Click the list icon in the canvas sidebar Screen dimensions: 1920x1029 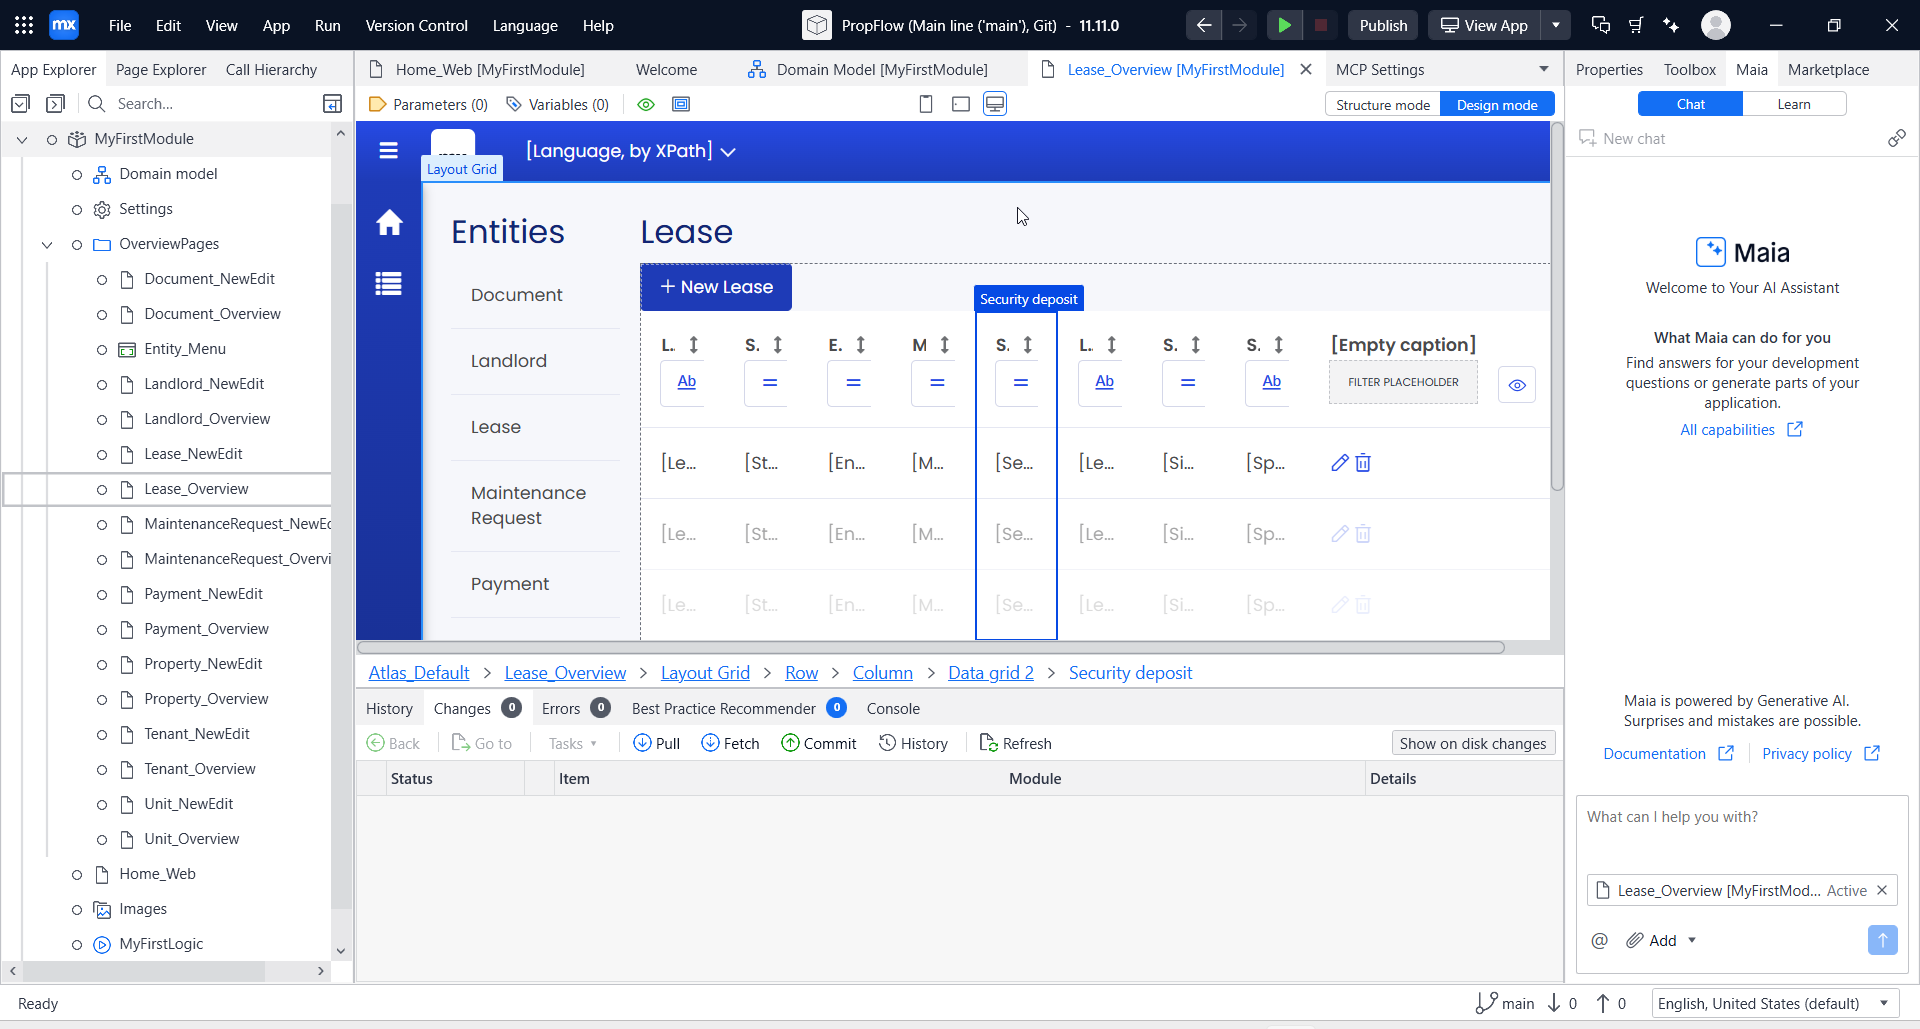coord(389,284)
